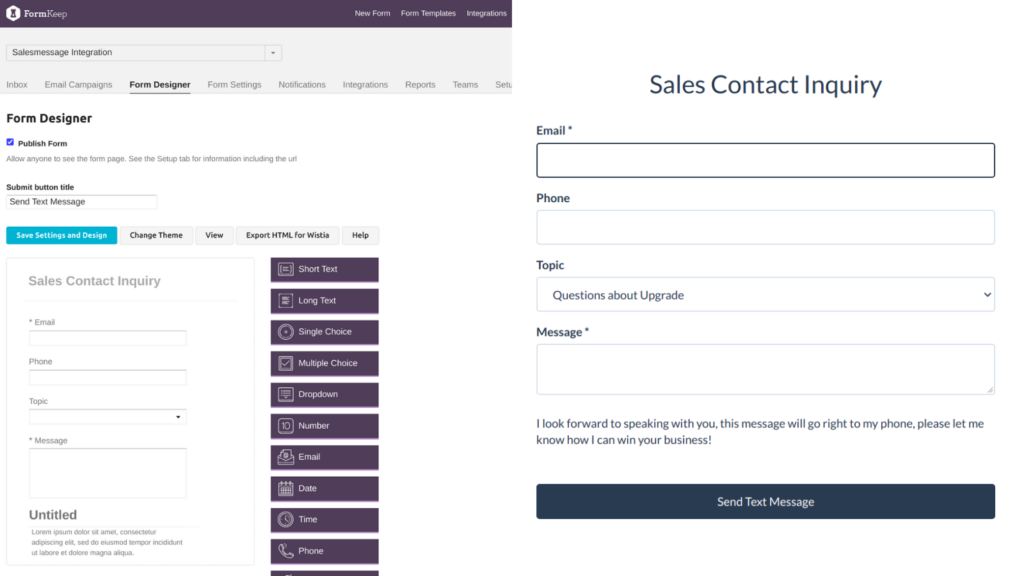This screenshot has height=576, width=1024.
Task: Select the Single Choice field icon
Action: point(285,332)
